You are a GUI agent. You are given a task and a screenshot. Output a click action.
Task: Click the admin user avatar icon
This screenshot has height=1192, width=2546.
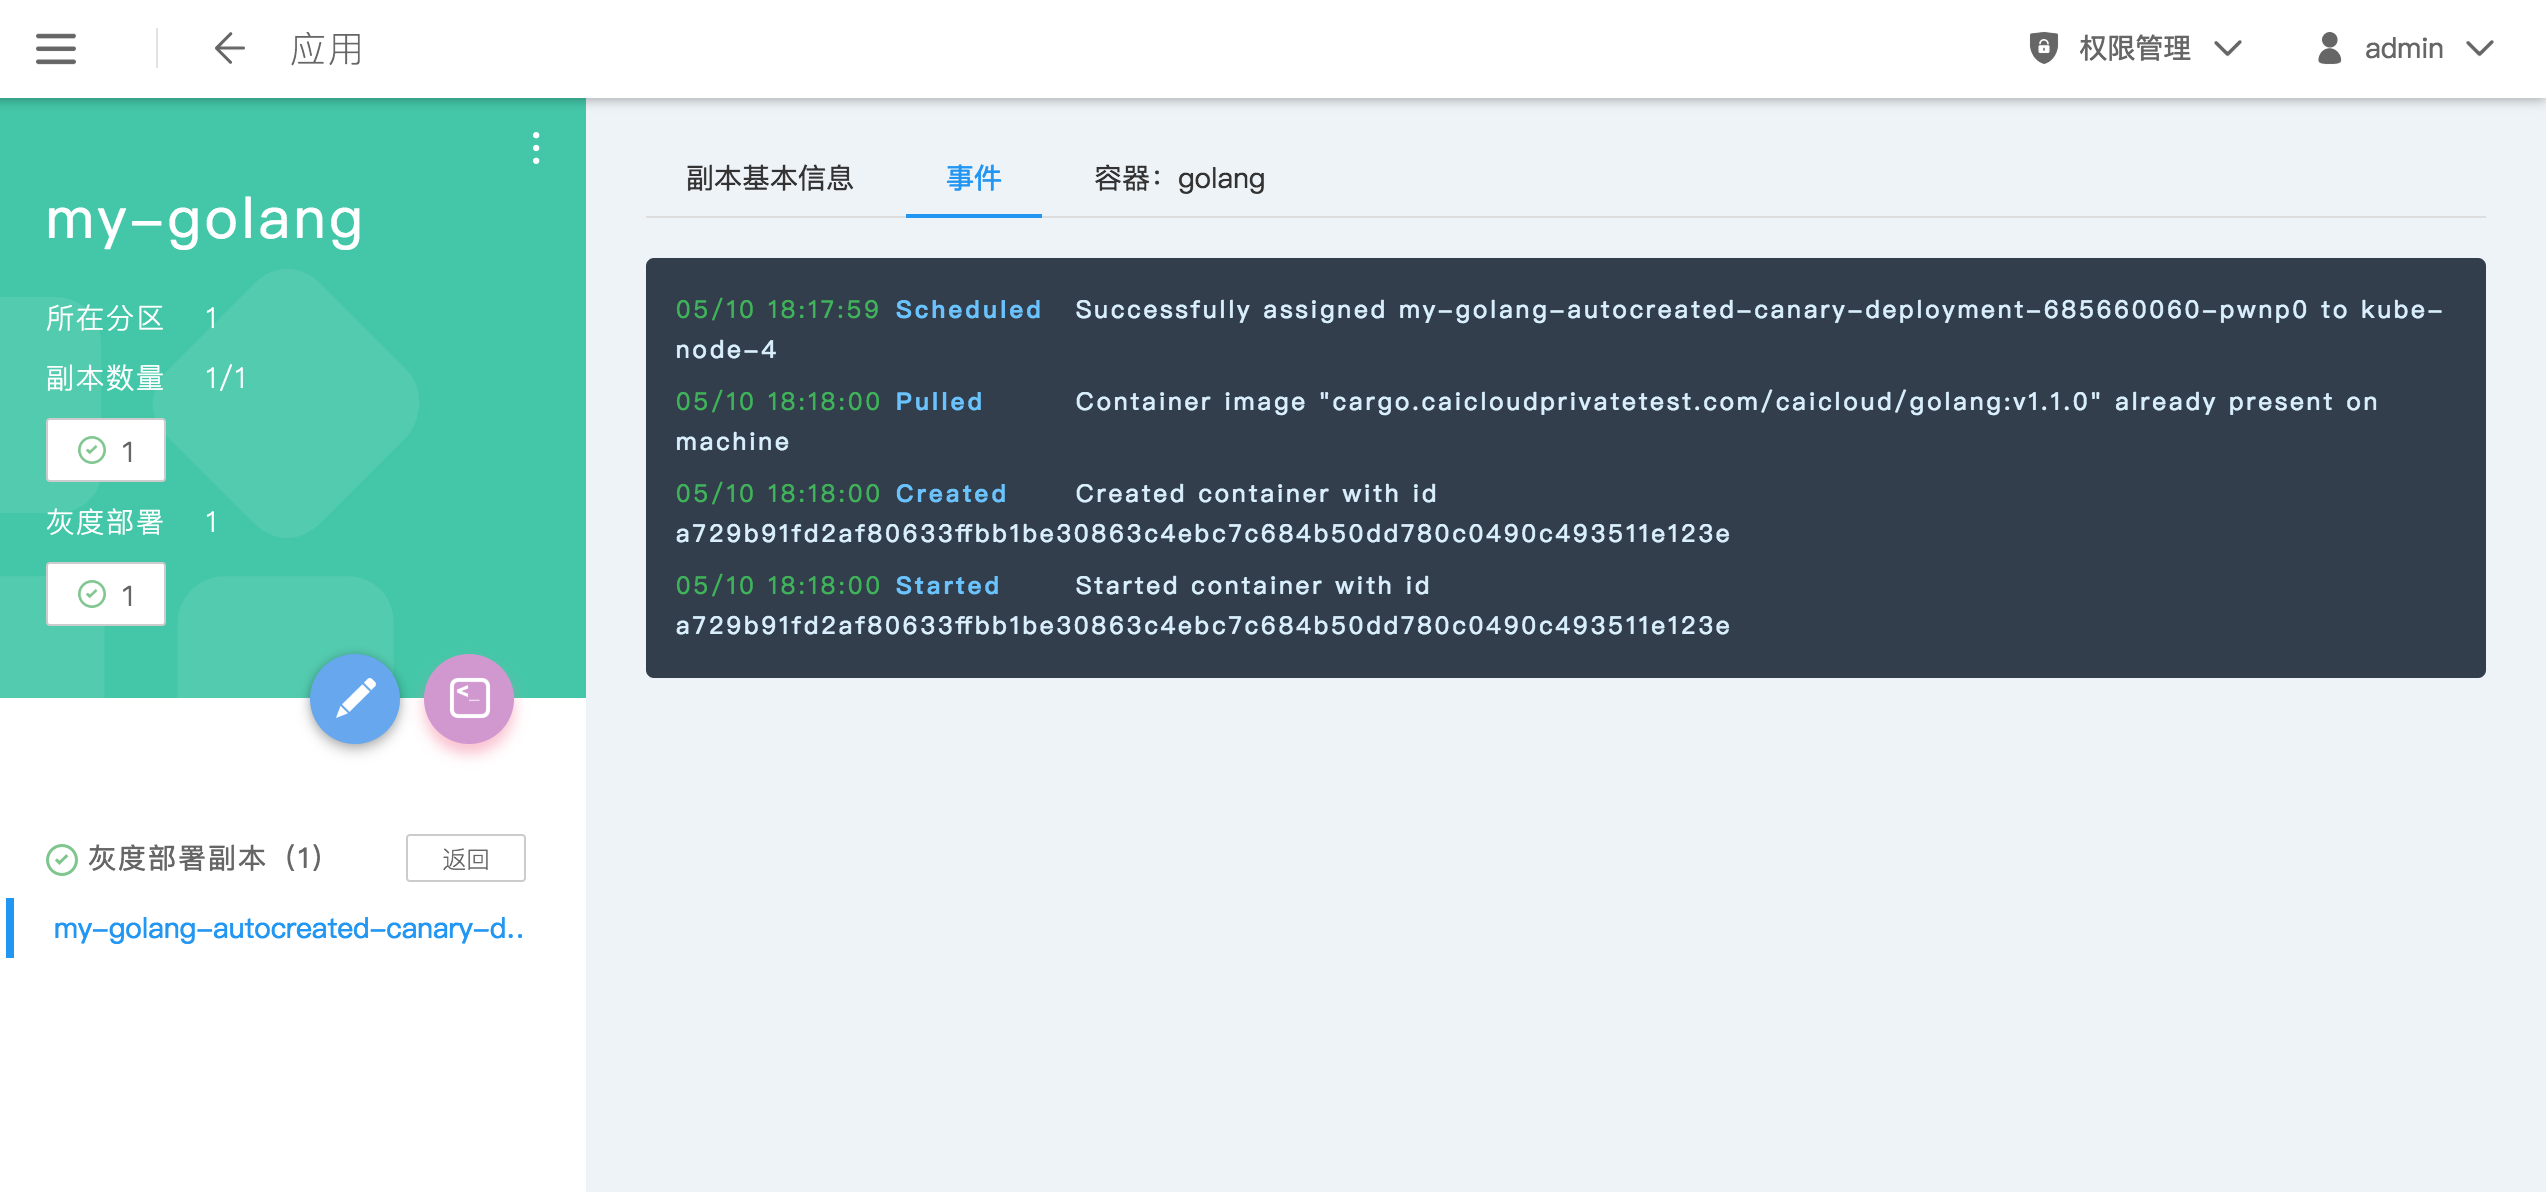[2329, 48]
